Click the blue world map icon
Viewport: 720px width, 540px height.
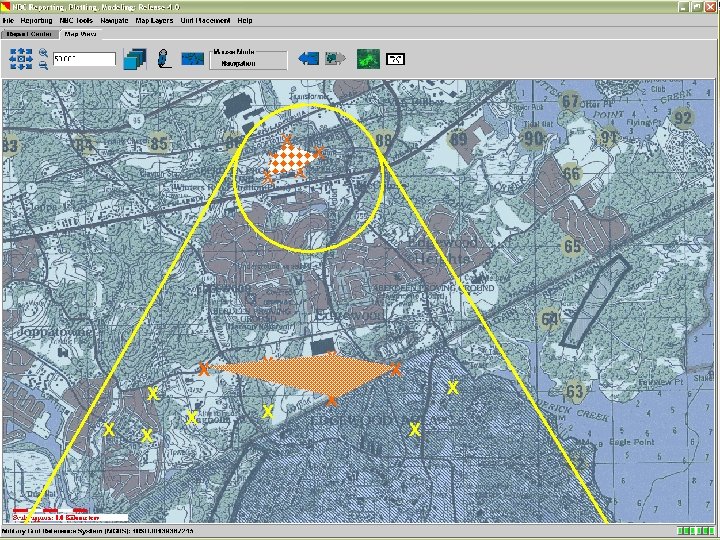[192, 59]
